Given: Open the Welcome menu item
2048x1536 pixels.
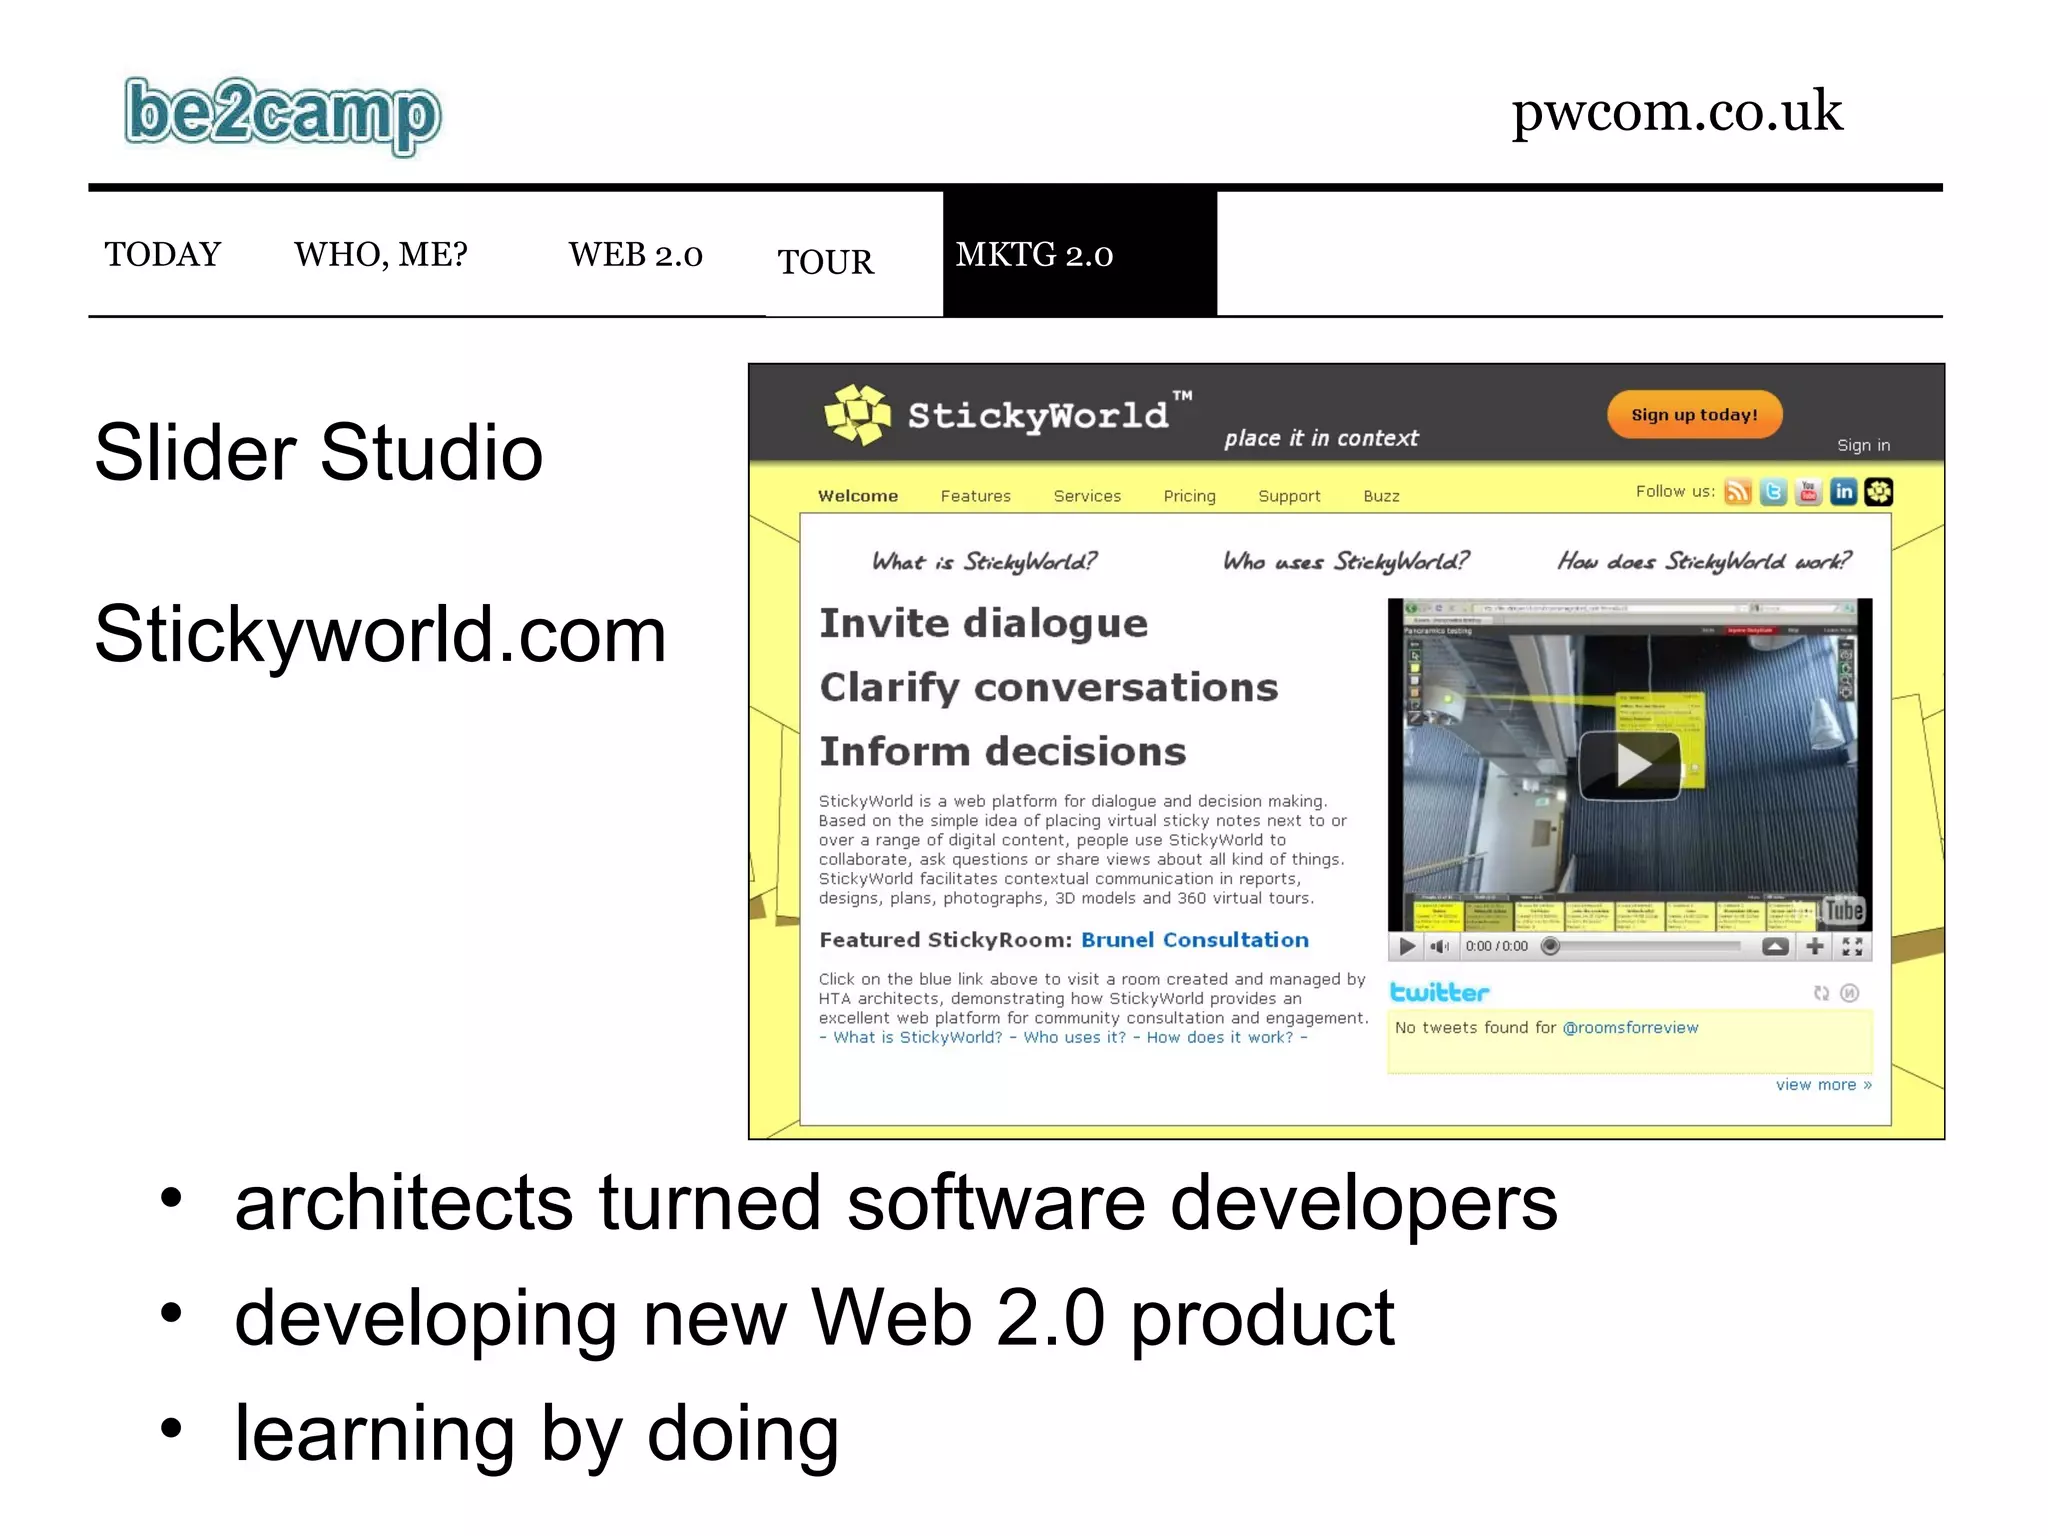Looking at the screenshot, I should (x=858, y=496).
